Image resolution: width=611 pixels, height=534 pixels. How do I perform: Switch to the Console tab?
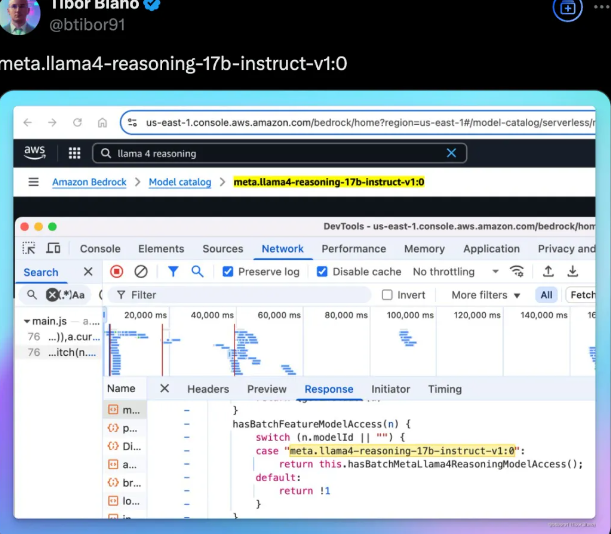(x=100, y=249)
